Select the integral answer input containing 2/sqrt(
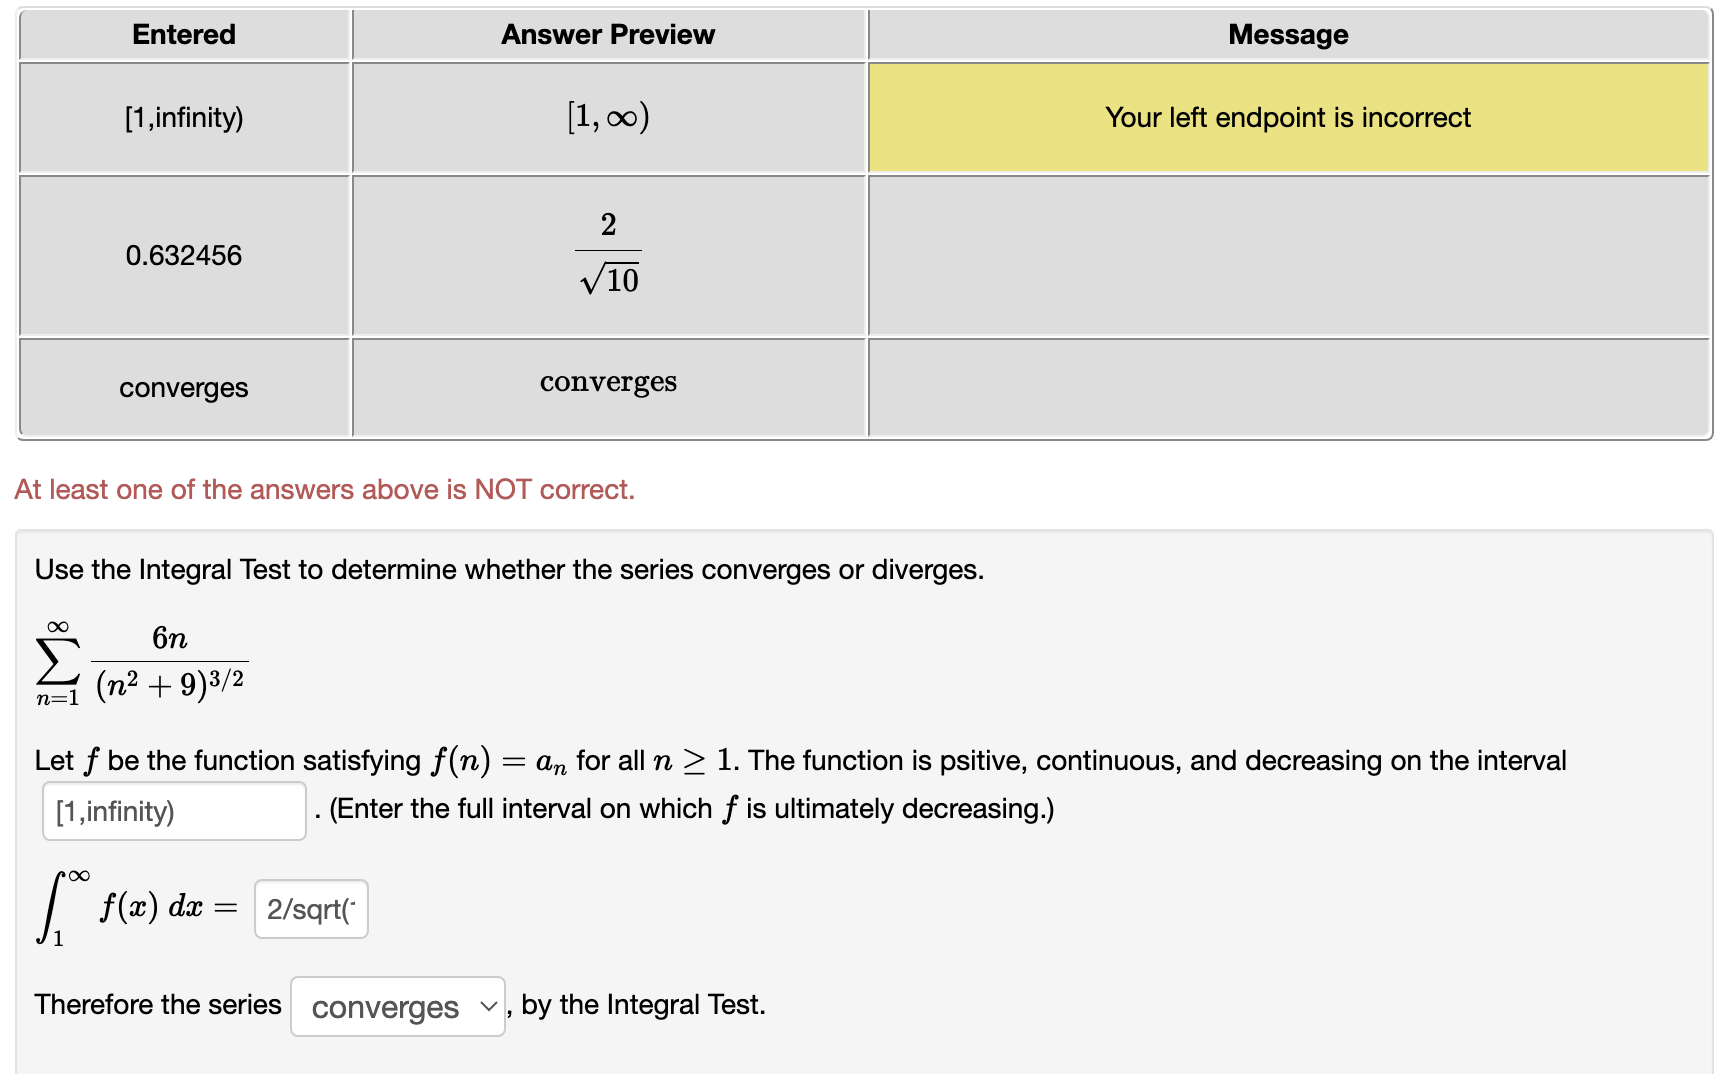 (x=311, y=908)
